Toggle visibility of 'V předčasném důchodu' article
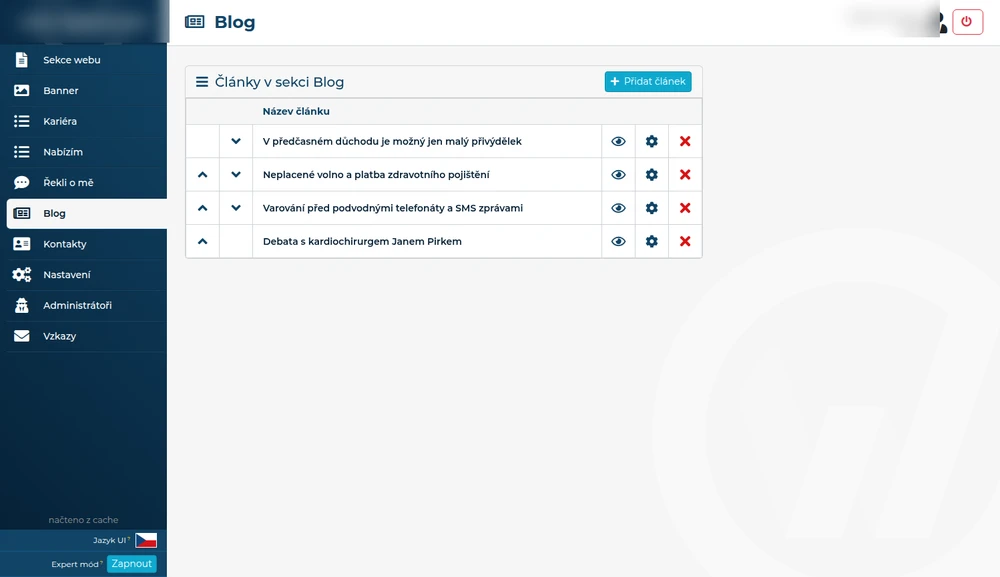Viewport: 1000px width, 577px height. (618, 141)
